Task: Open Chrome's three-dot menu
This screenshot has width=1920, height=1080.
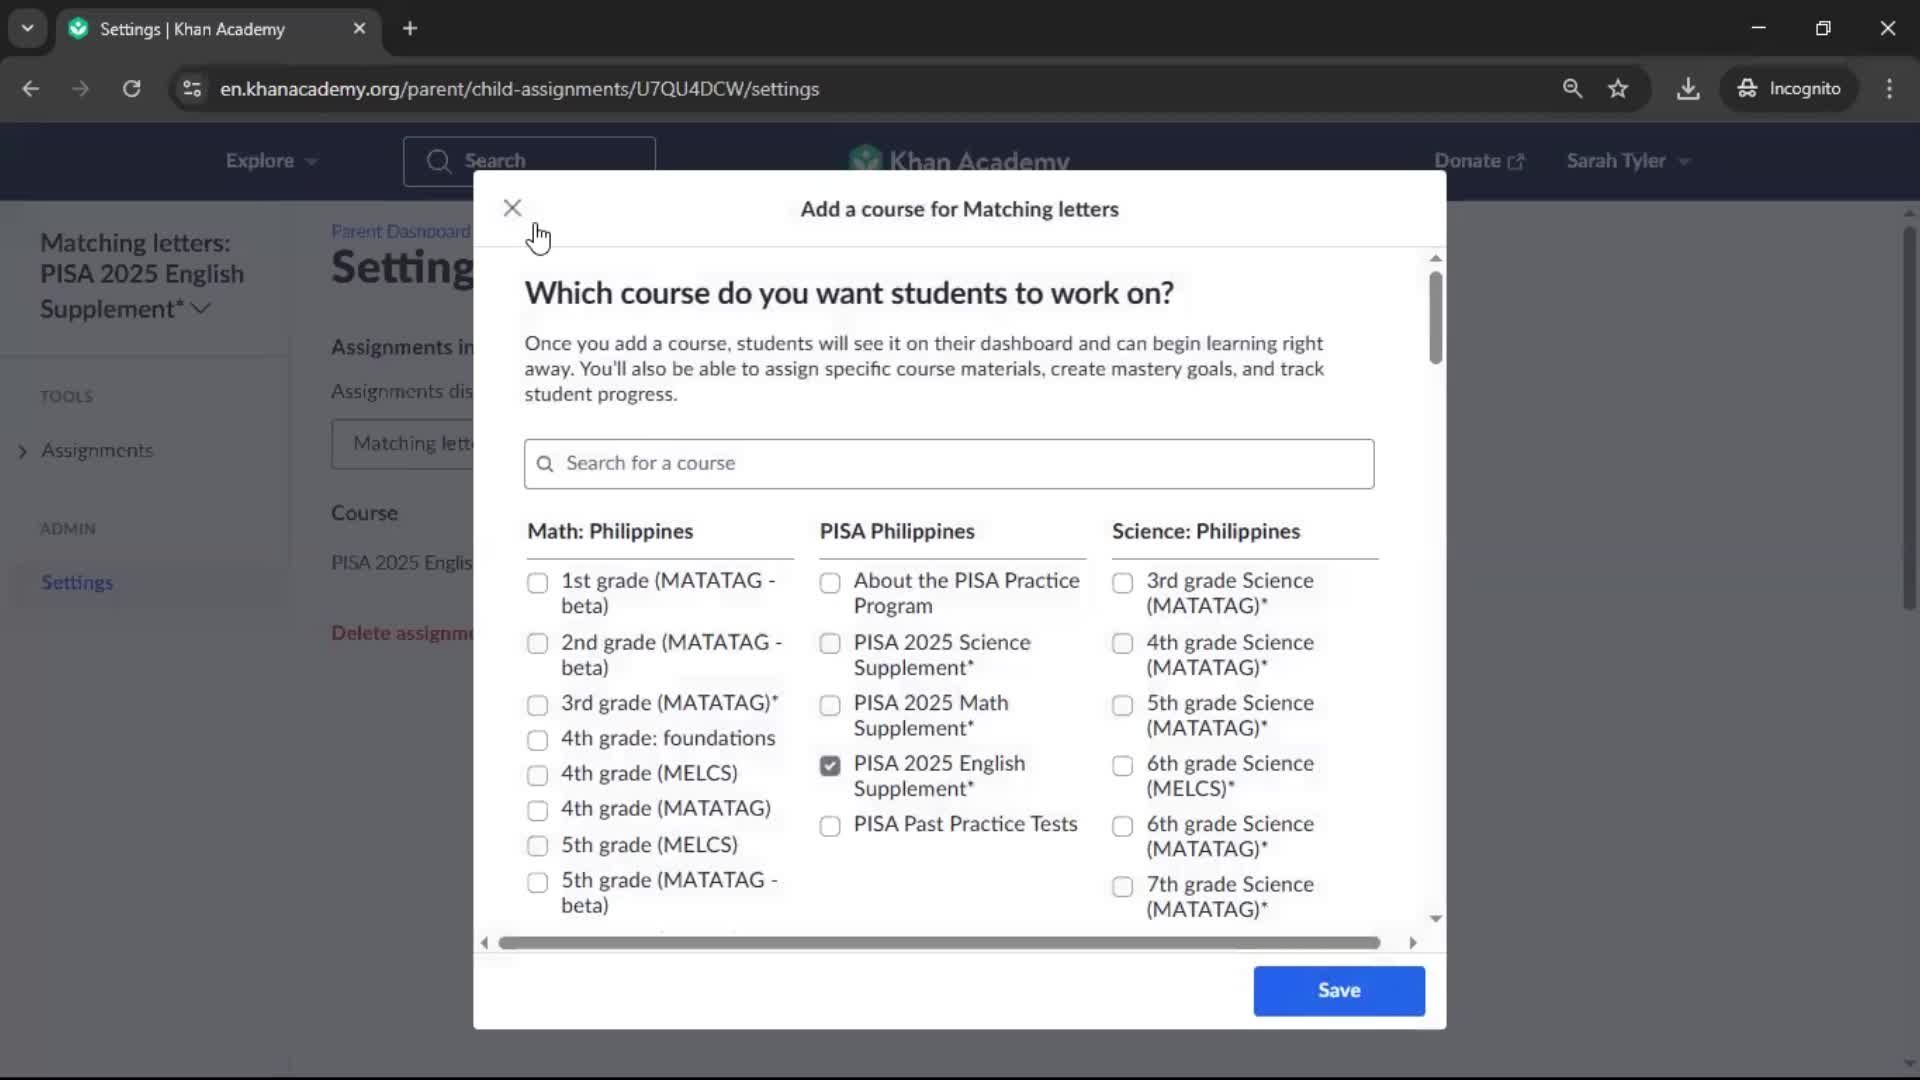Action: pos(1889,88)
